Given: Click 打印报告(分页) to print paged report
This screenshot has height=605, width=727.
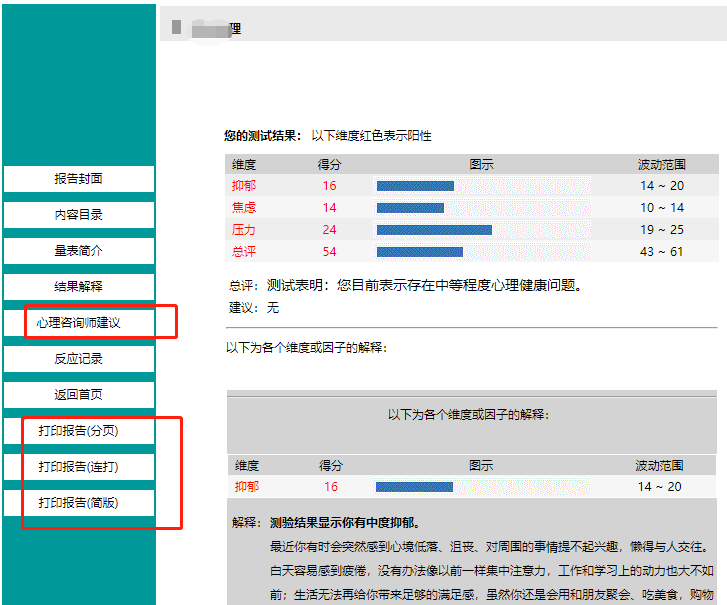Looking at the screenshot, I should pos(78,431).
